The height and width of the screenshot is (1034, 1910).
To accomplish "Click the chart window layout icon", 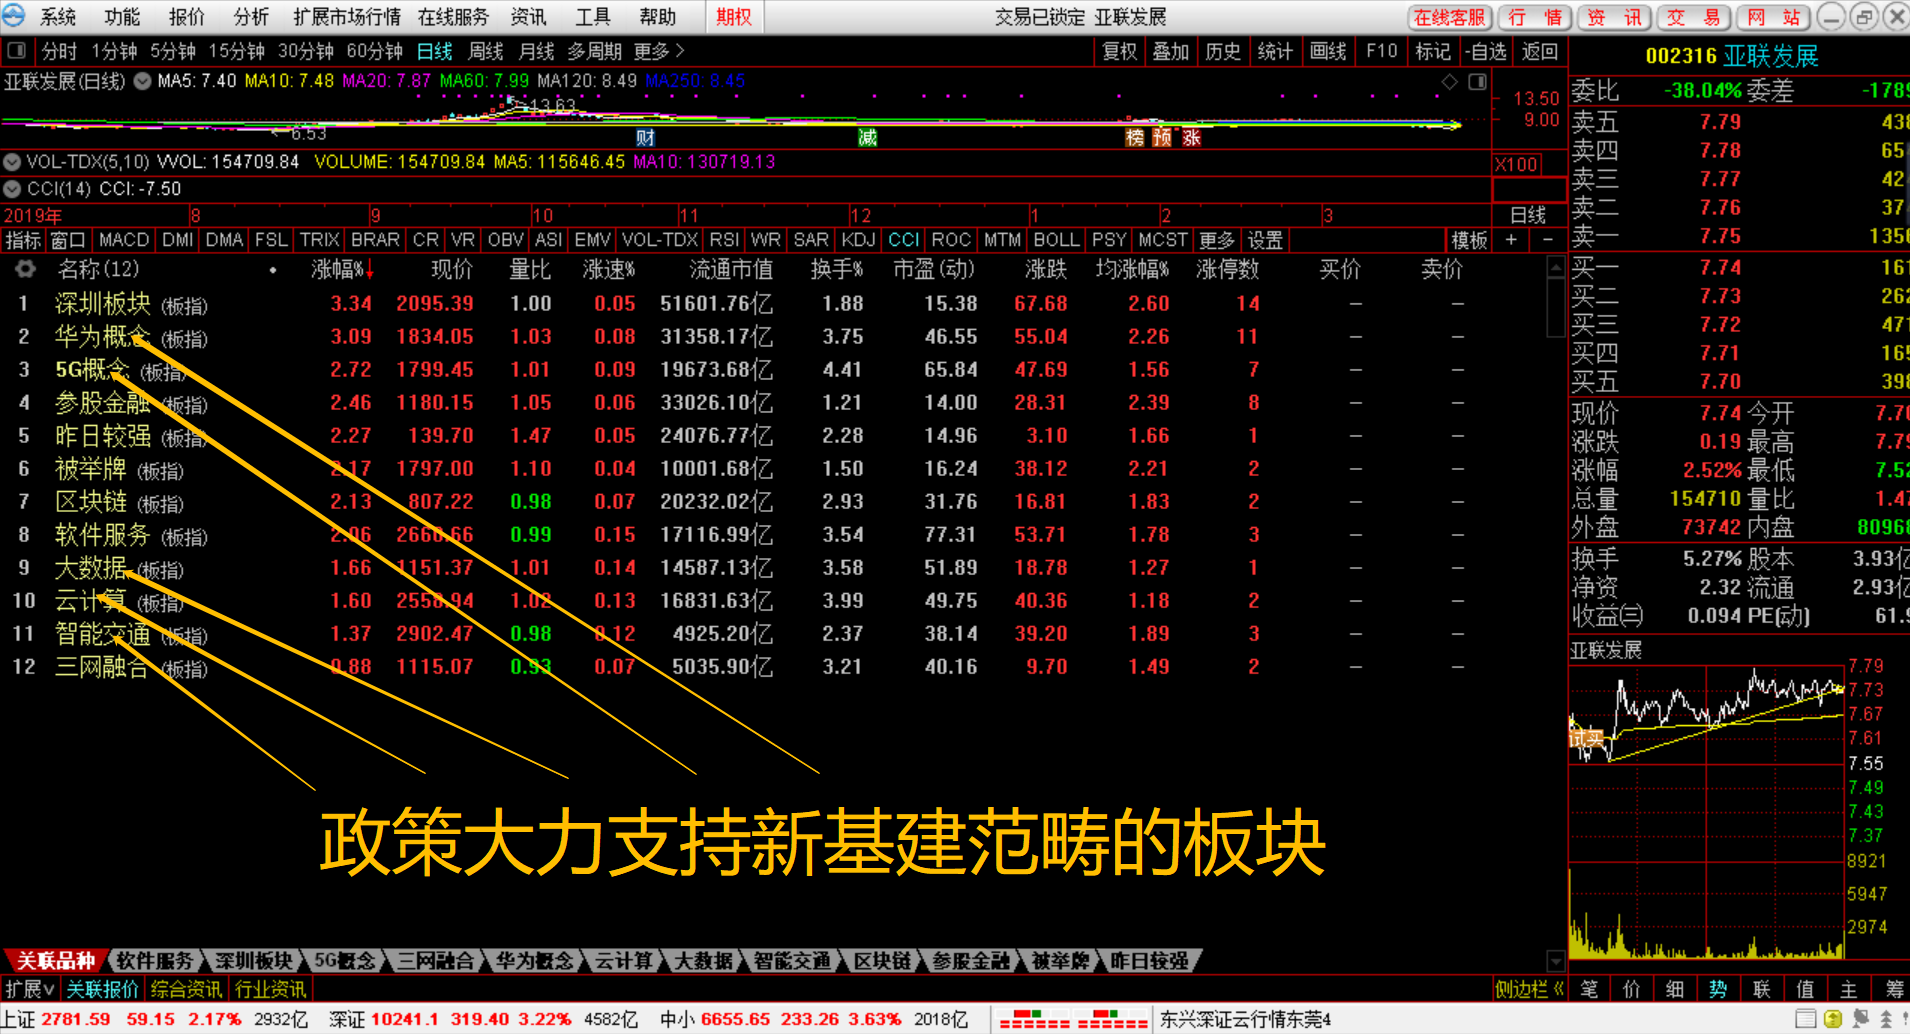I will (1477, 81).
